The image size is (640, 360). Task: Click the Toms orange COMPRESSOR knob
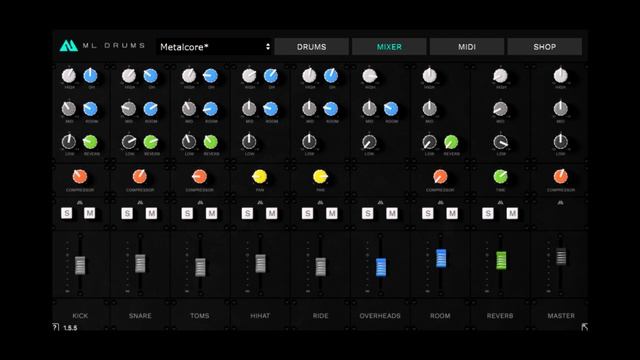pyautogui.click(x=200, y=176)
